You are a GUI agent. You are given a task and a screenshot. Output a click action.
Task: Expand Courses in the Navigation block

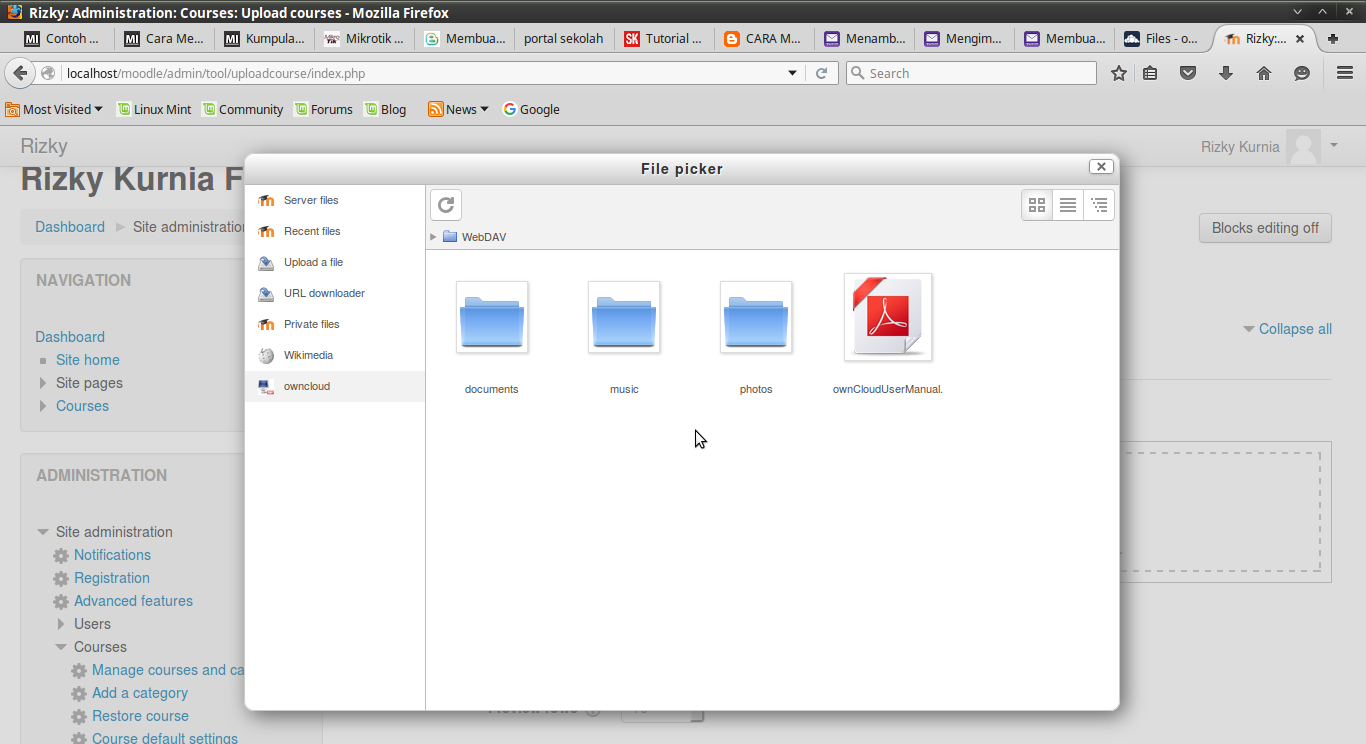pyautogui.click(x=43, y=406)
